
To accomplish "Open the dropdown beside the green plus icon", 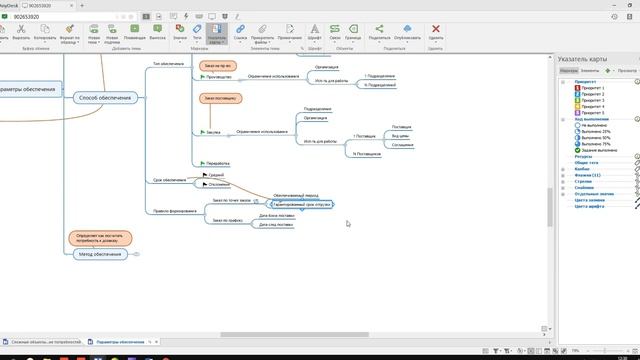I will coord(613,71).
